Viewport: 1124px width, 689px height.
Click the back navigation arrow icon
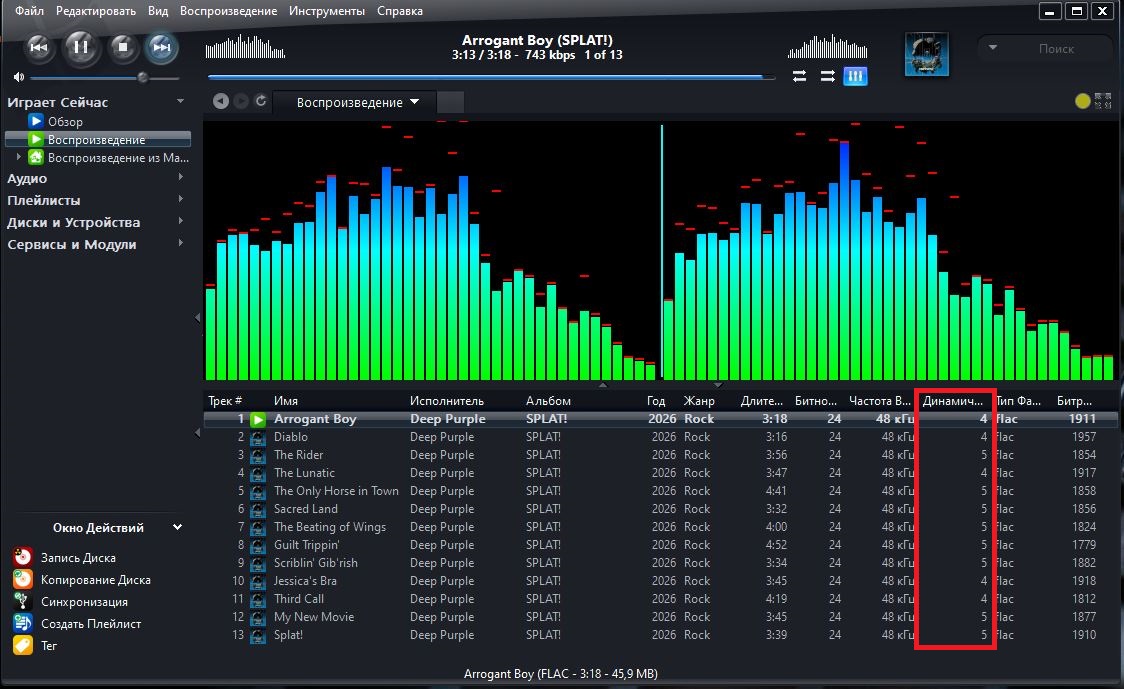coord(221,101)
